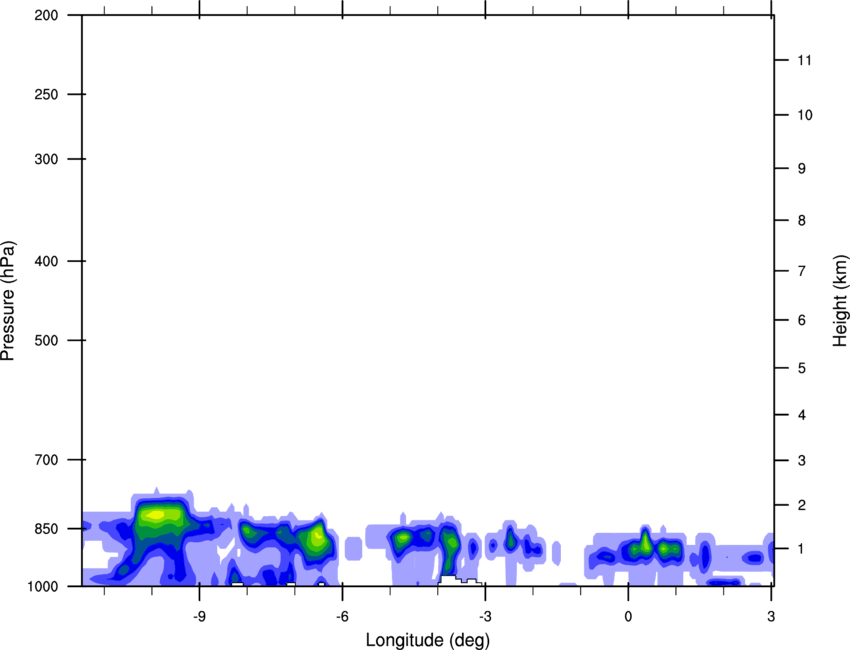Image resolution: width=850 pixels, height=650 pixels.
Task: Click the -3 longitude tick label
Action: click(485, 617)
